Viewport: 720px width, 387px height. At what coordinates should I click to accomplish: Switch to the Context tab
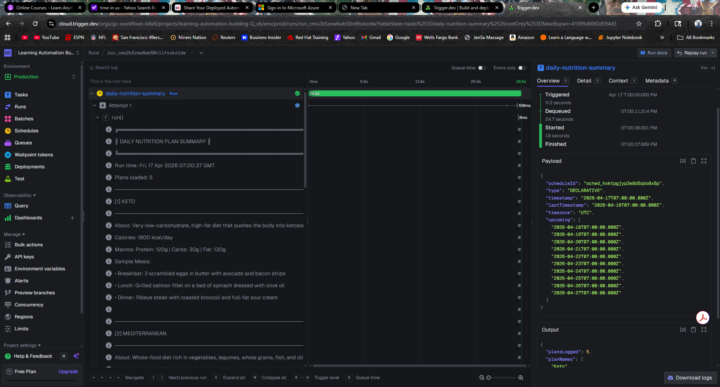[622, 81]
